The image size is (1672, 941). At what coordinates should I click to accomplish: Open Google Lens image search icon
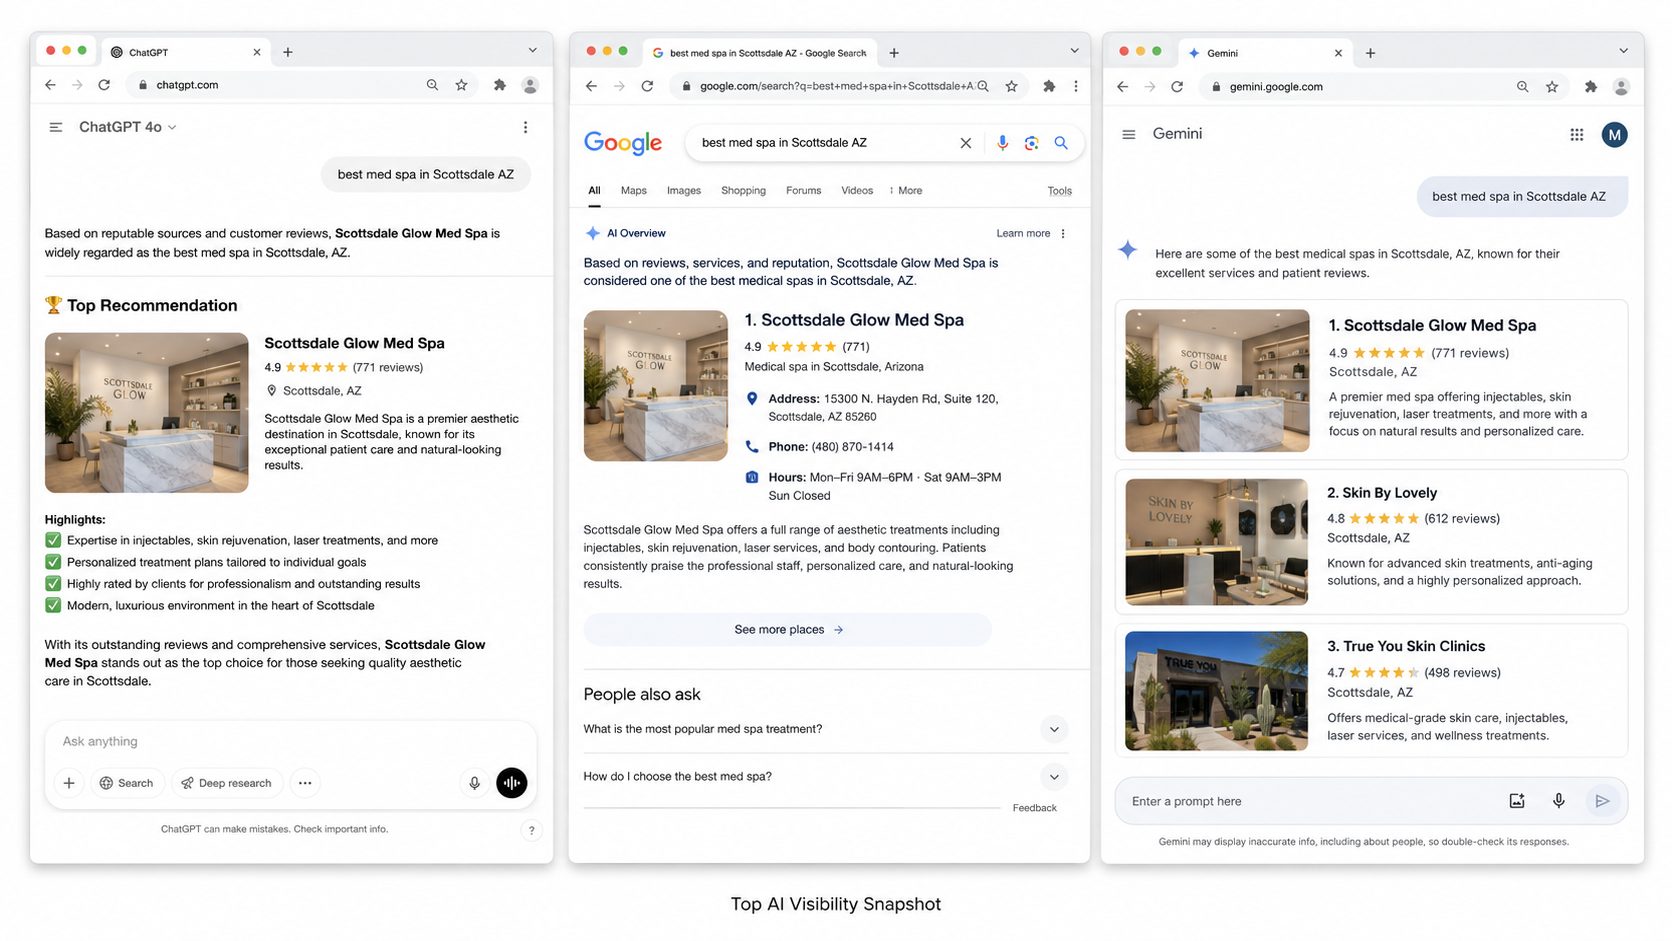tap(1031, 143)
